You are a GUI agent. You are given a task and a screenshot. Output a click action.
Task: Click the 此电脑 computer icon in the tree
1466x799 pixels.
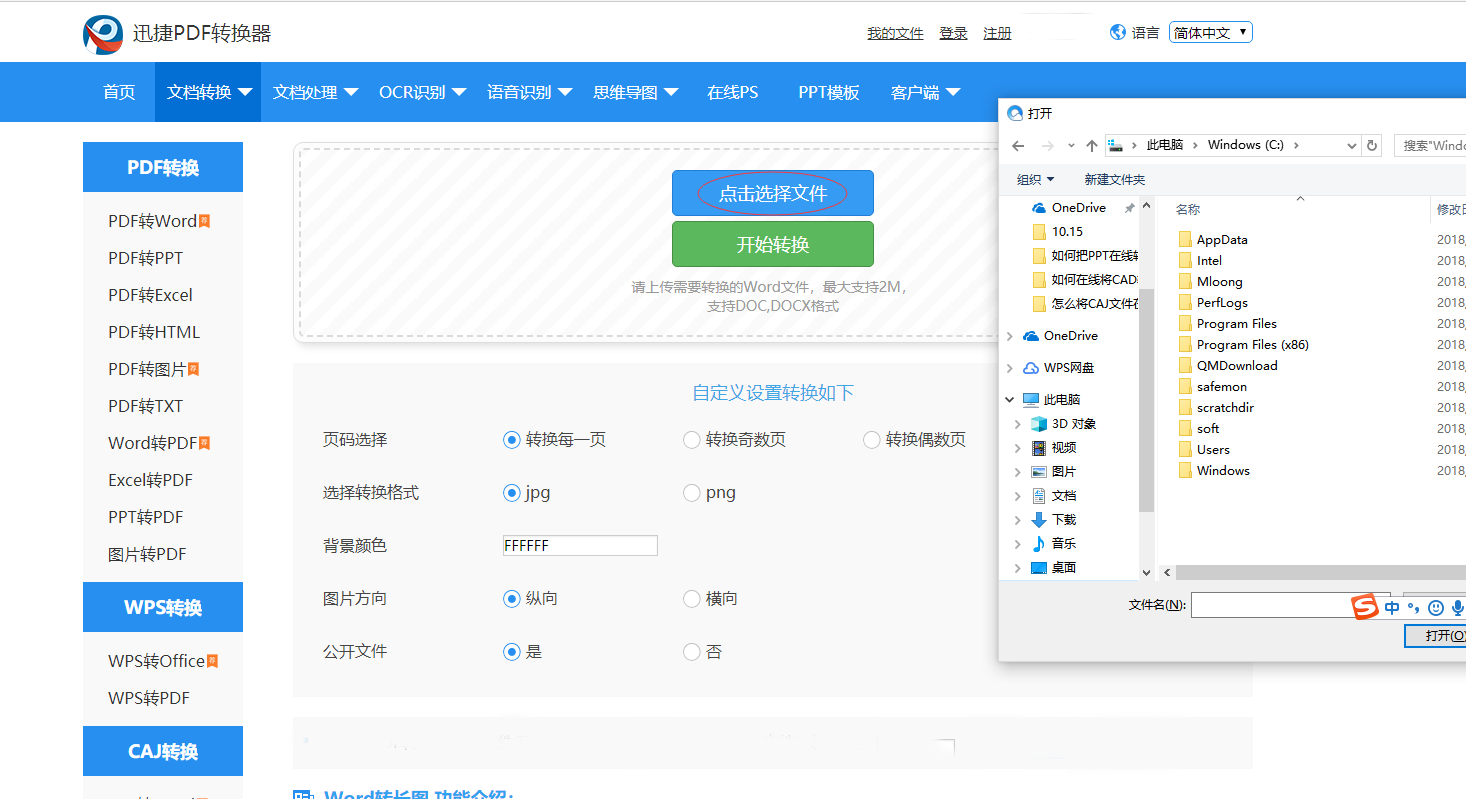click(1031, 399)
